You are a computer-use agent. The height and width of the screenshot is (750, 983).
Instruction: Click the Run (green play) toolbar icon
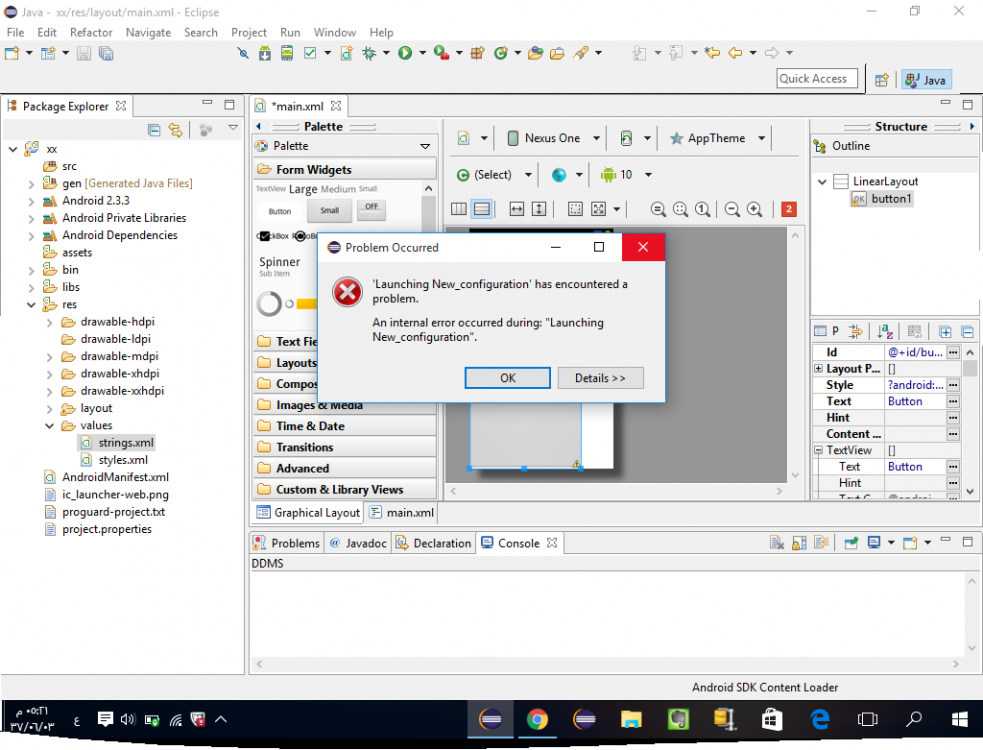405,53
